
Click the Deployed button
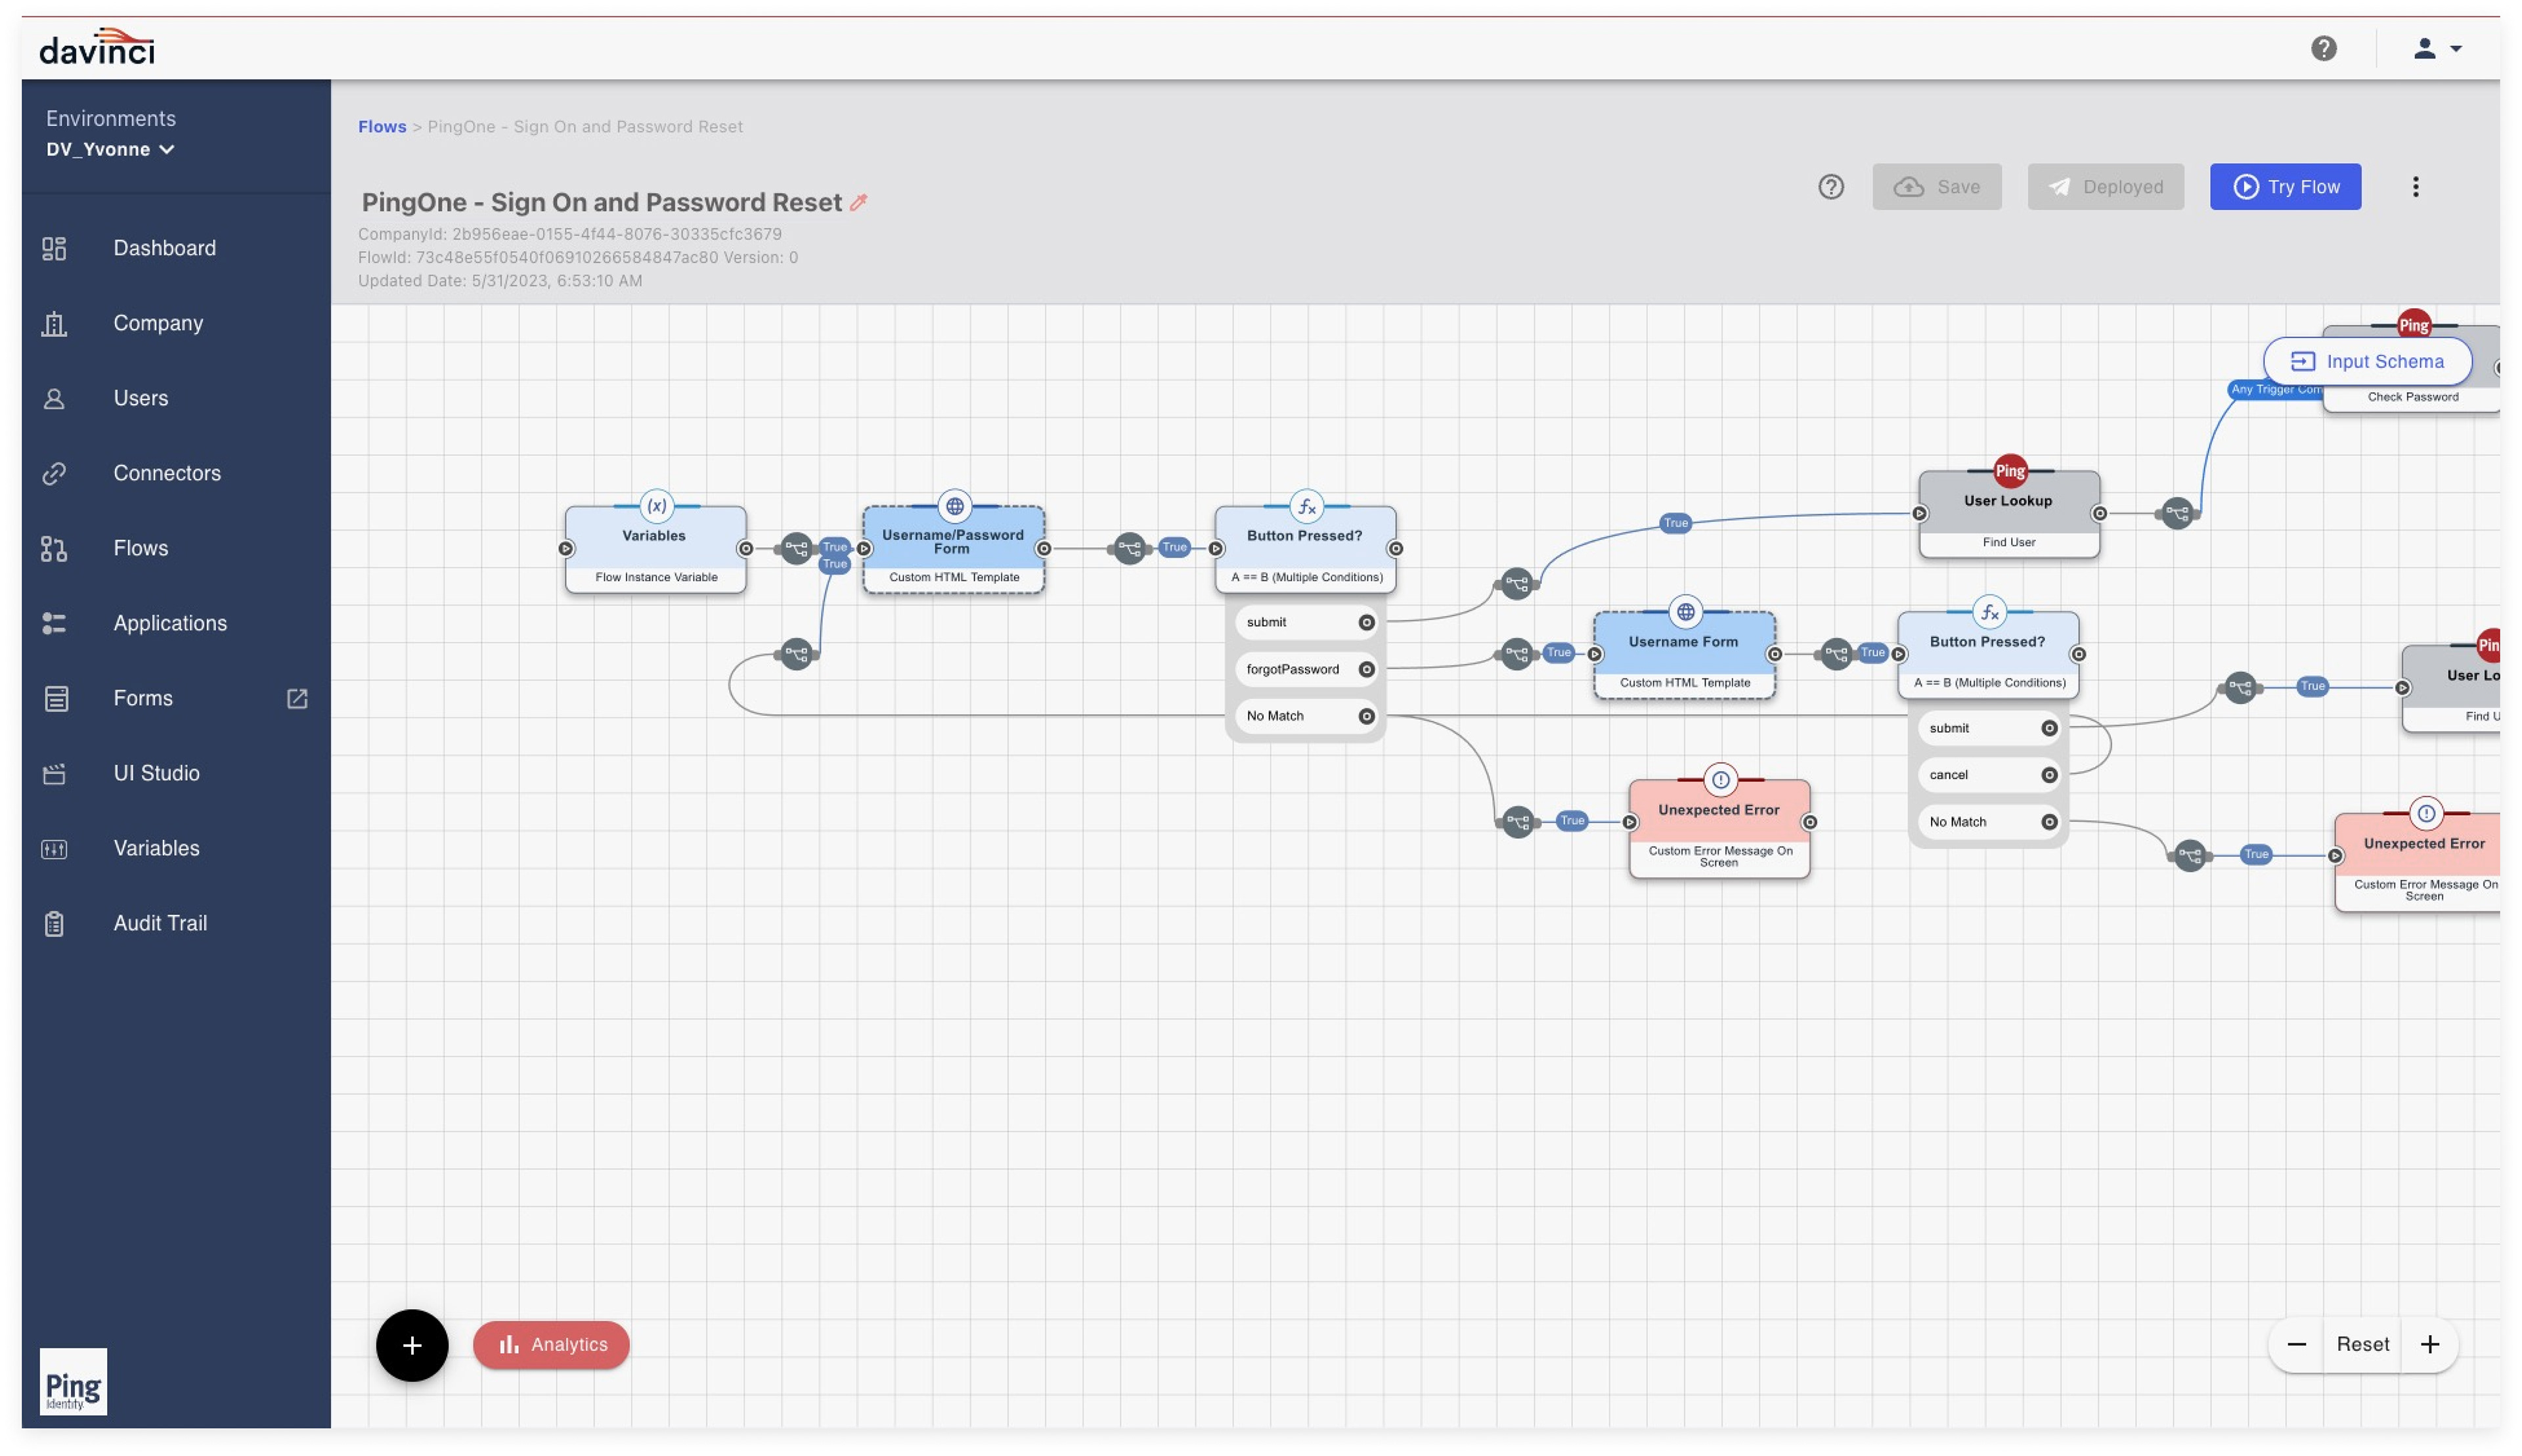pyautogui.click(x=2105, y=187)
